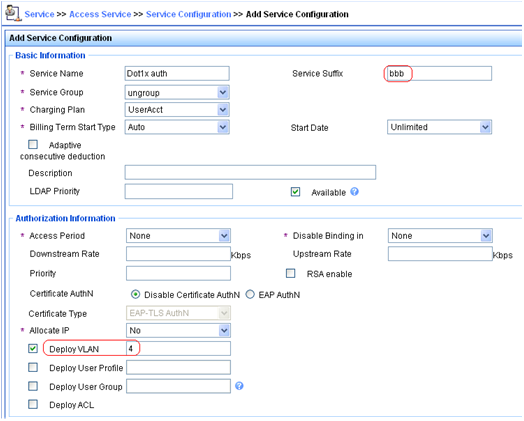Open Service Configuration breadcrumb link

[x=188, y=14]
